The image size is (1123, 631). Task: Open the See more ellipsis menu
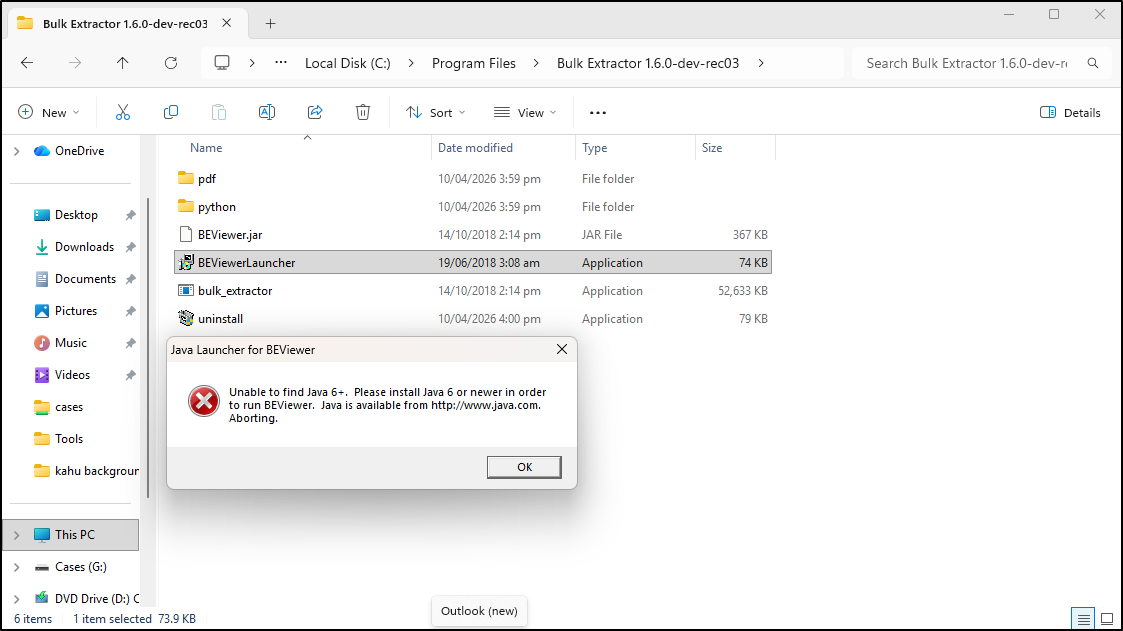click(x=598, y=112)
